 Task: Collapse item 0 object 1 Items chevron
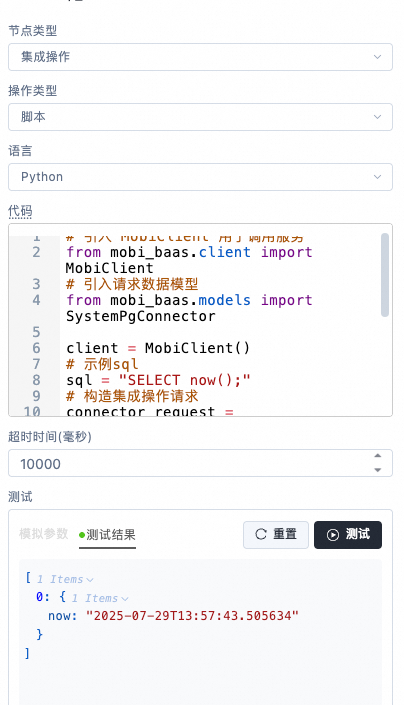[x=125, y=599]
